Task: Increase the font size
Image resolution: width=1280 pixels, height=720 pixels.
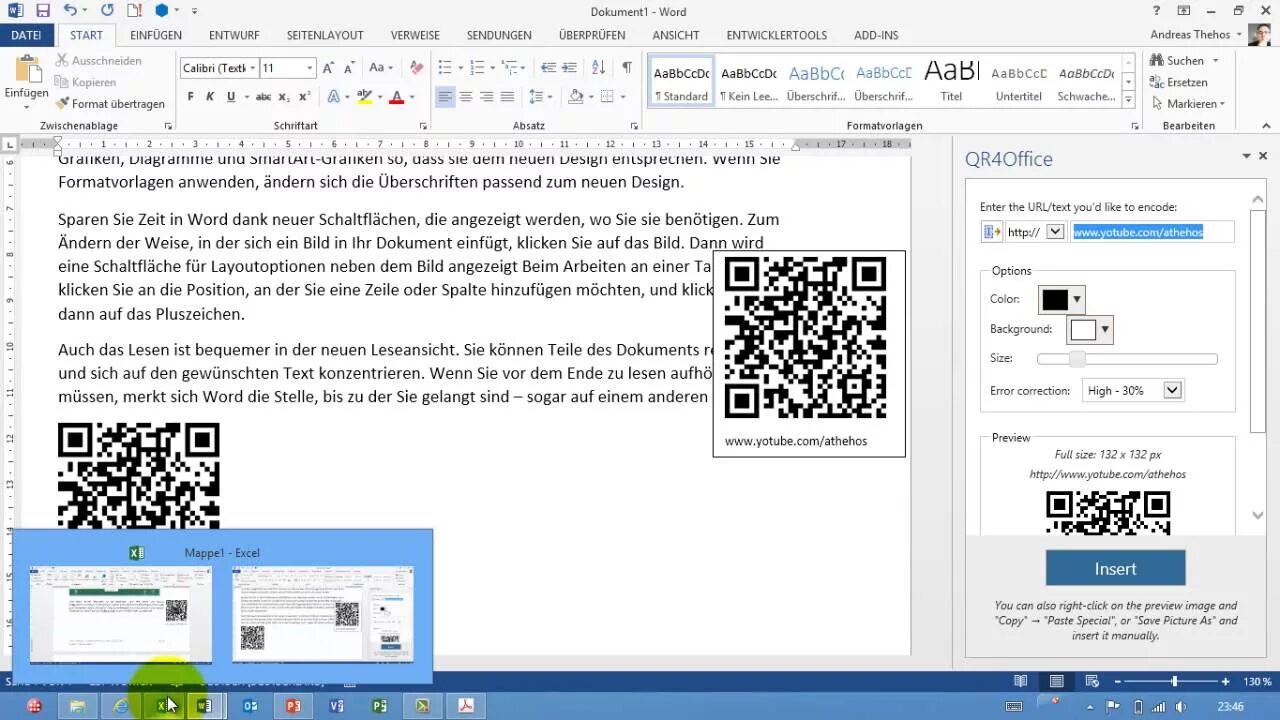Action: coord(330,68)
